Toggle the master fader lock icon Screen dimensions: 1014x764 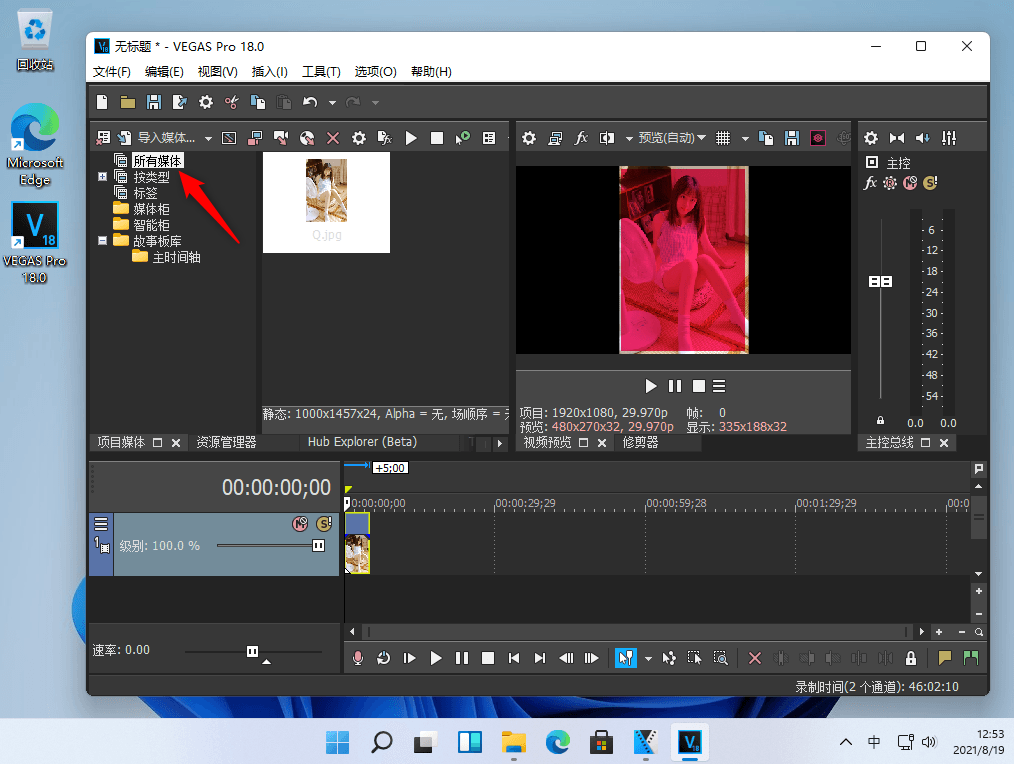880,420
